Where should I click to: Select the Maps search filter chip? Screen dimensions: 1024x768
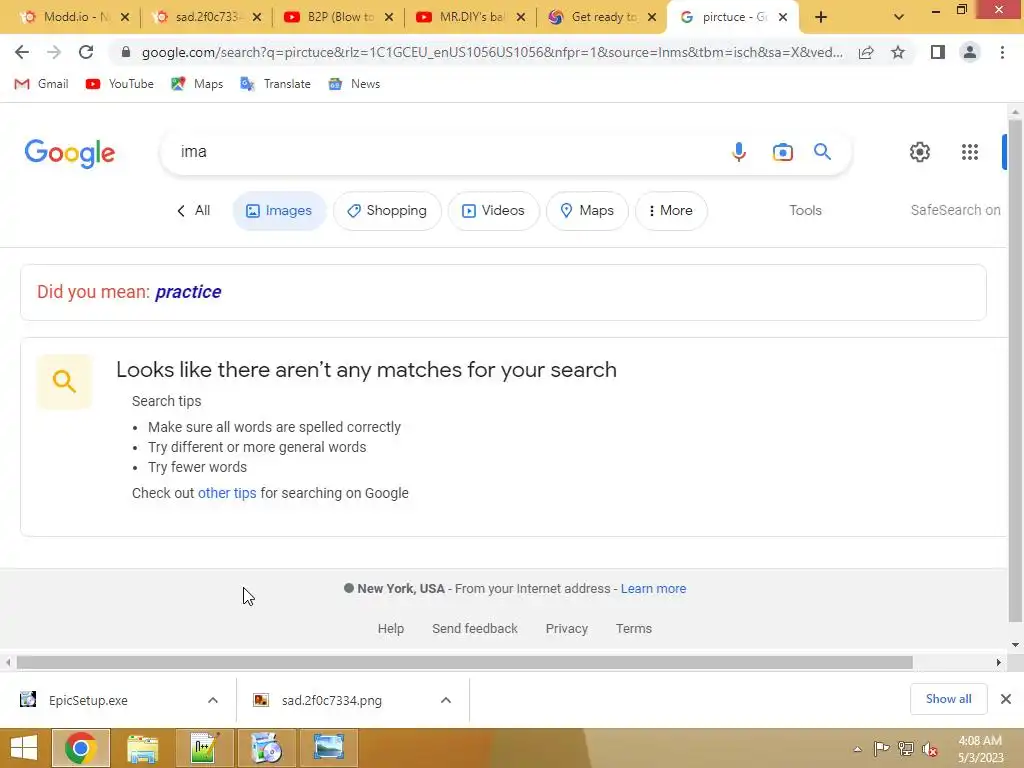(587, 210)
